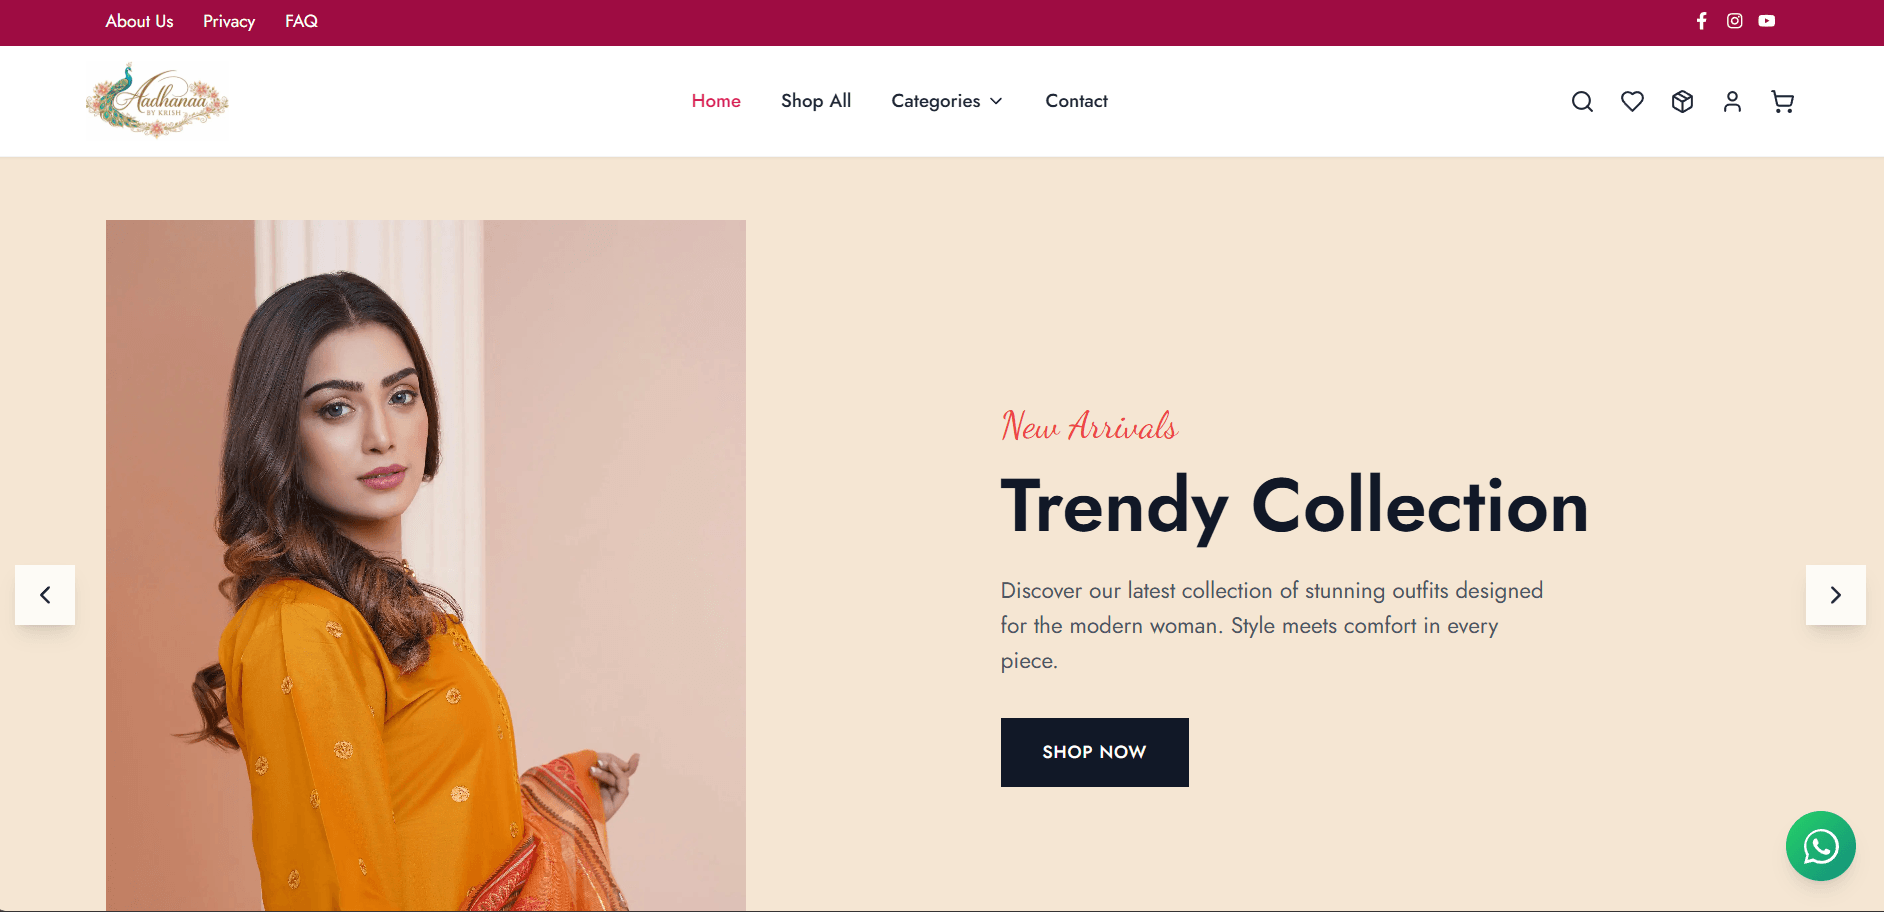The height and width of the screenshot is (912, 1884).
Task: Go to the Contact page
Action: (x=1077, y=101)
